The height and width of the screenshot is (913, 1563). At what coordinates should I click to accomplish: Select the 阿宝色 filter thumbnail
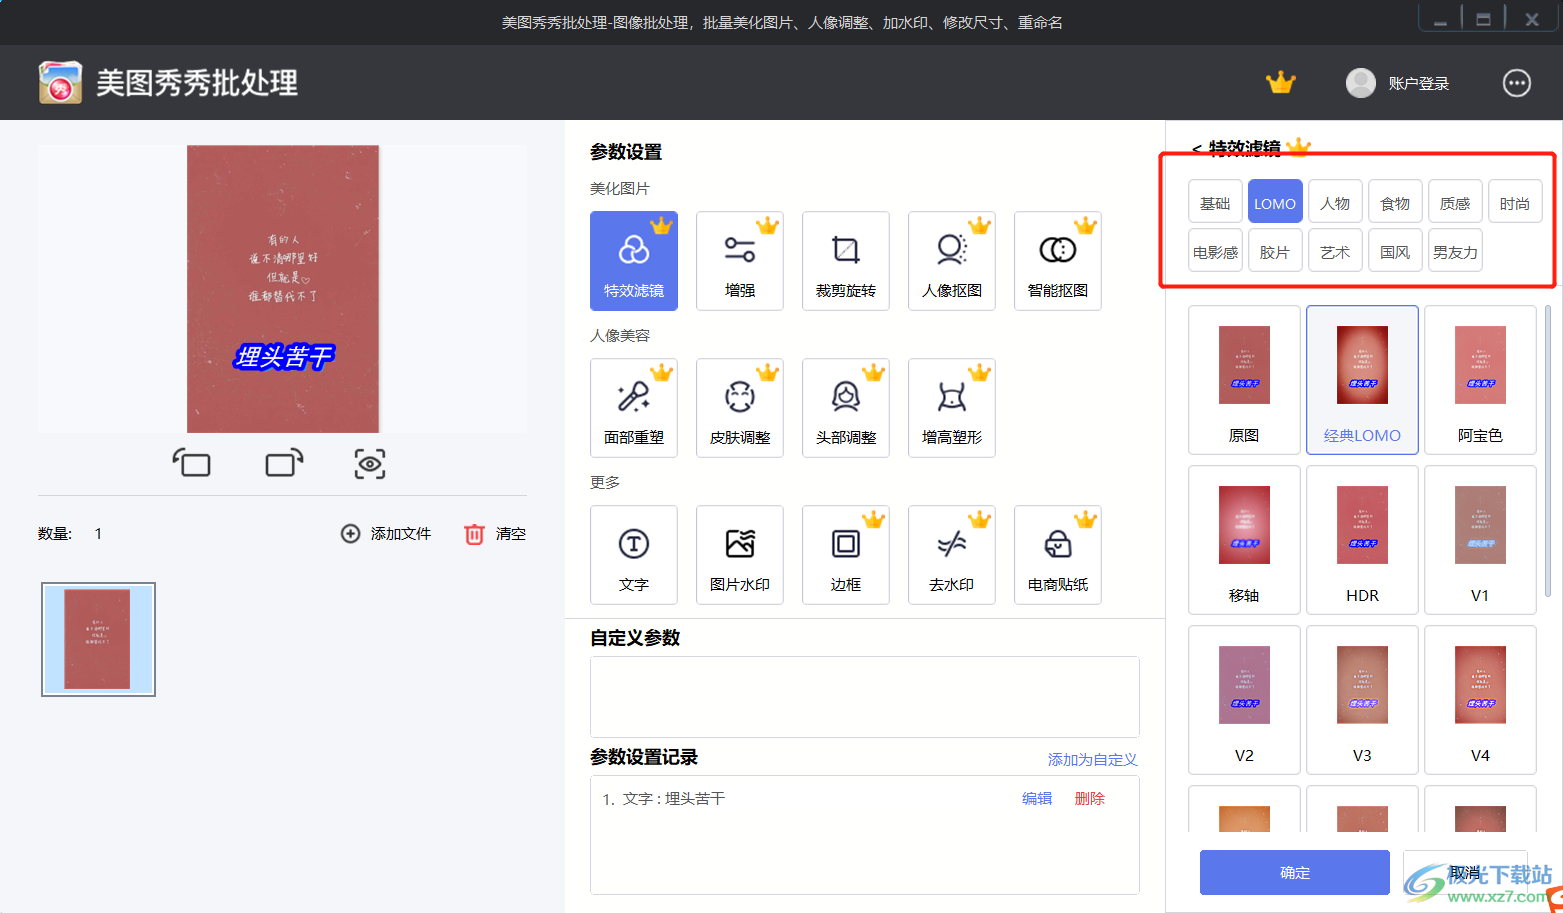pos(1480,380)
